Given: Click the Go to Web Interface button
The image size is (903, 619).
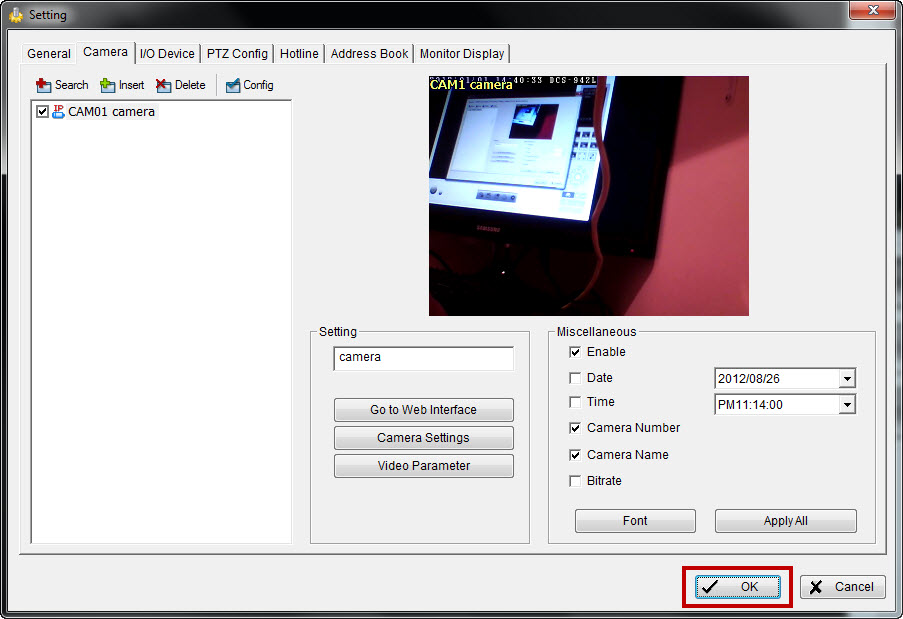Looking at the screenshot, I should 423,410.
